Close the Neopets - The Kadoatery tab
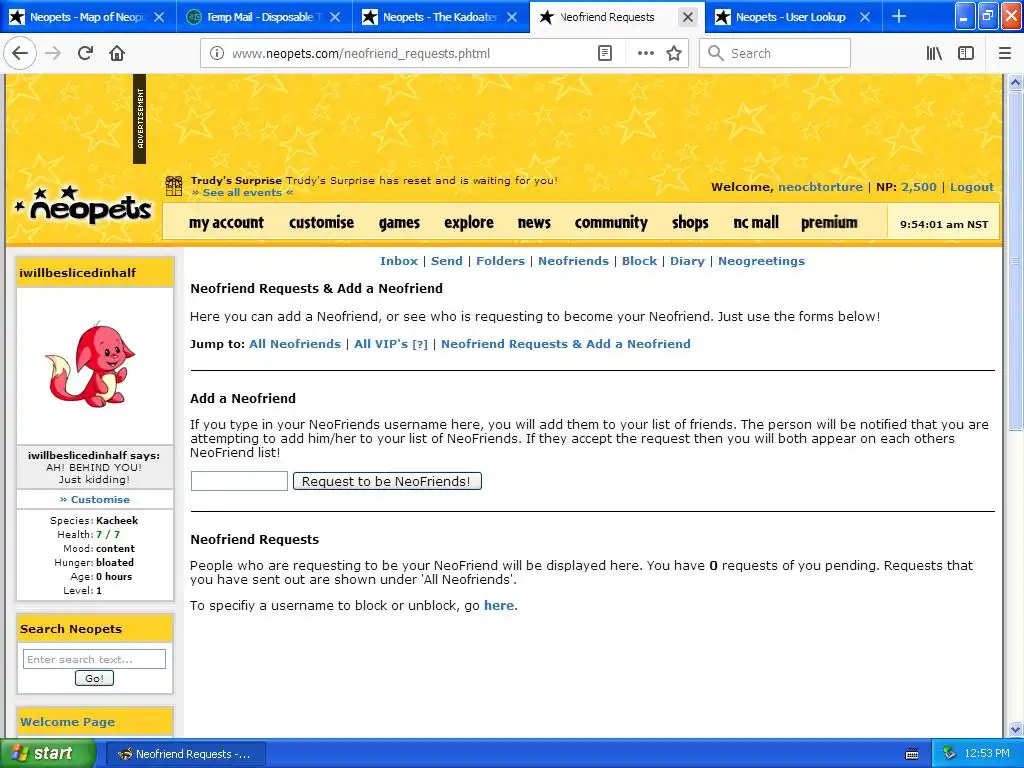 512,17
